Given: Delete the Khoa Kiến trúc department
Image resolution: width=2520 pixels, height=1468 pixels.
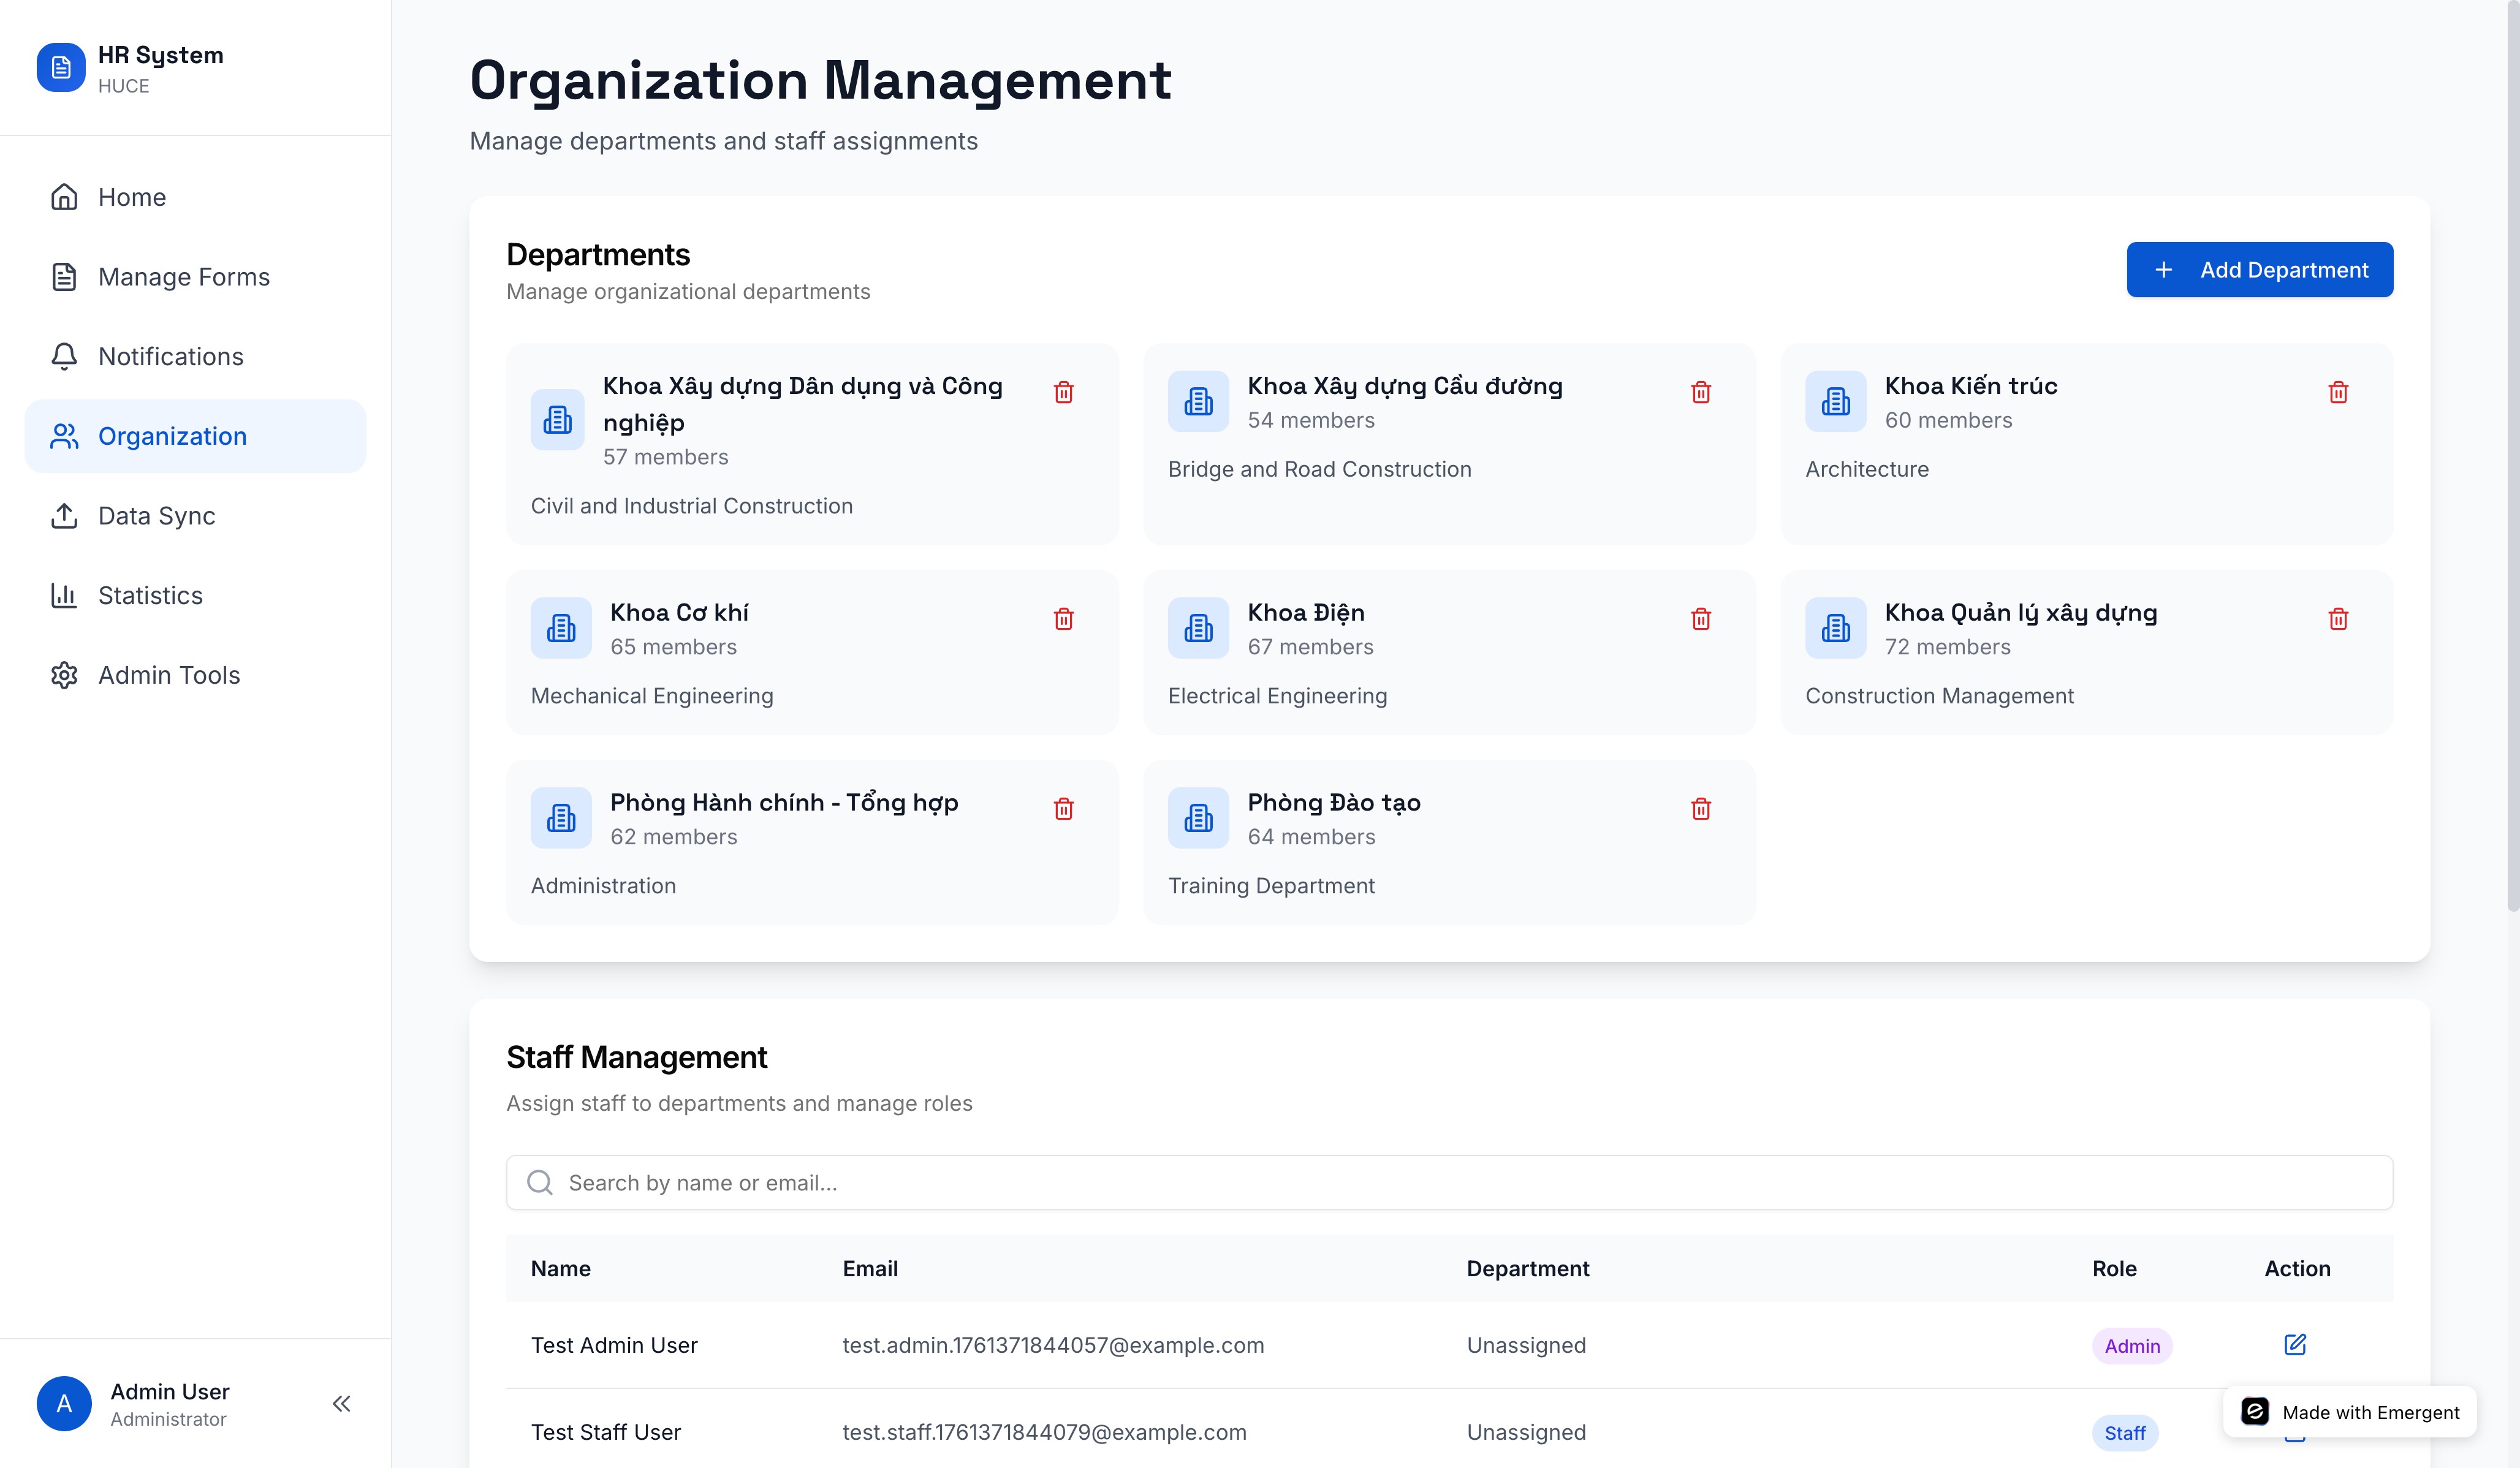Looking at the screenshot, I should pos(2337,392).
